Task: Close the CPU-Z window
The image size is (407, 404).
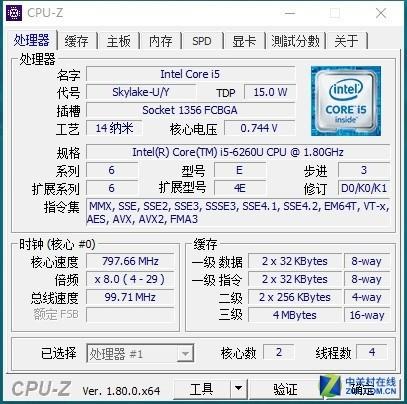Action: click(381, 13)
